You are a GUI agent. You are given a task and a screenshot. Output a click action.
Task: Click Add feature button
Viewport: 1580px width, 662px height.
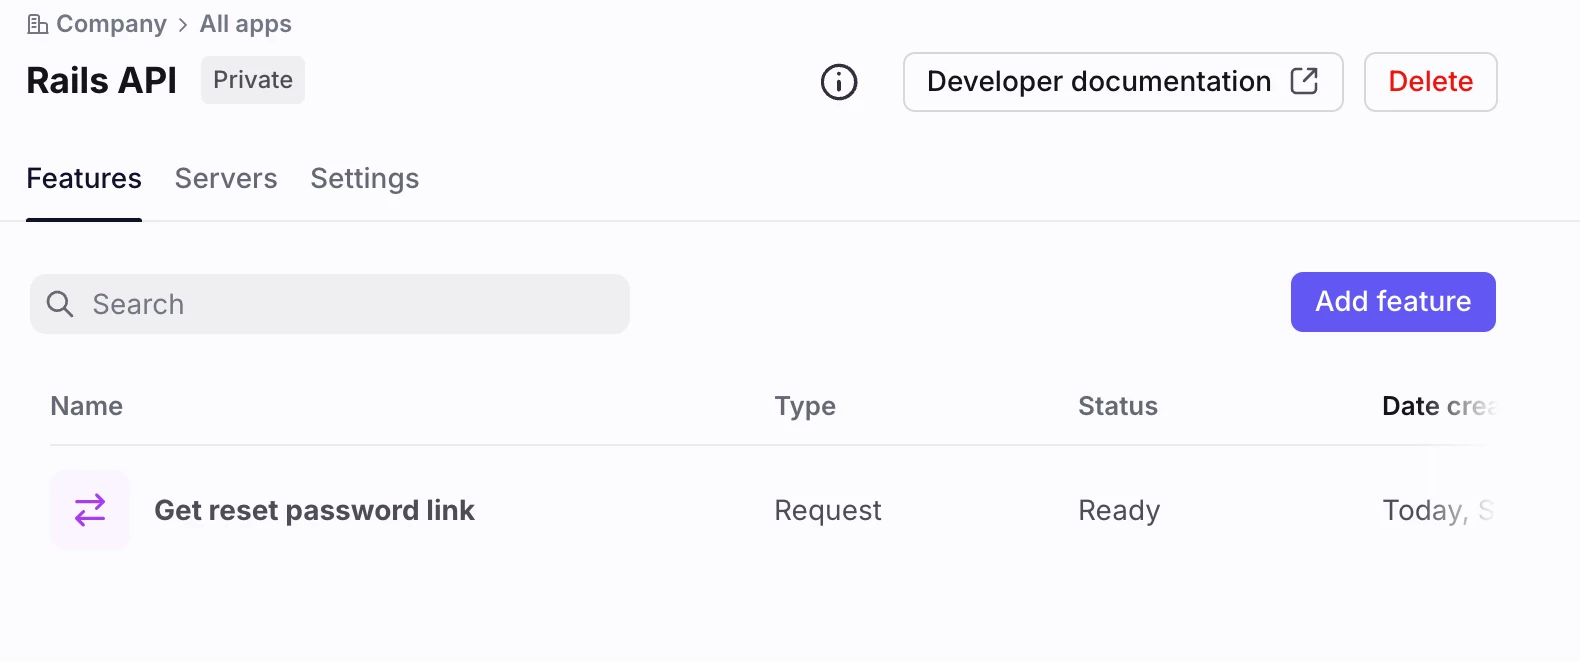click(x=1393, y=302)
